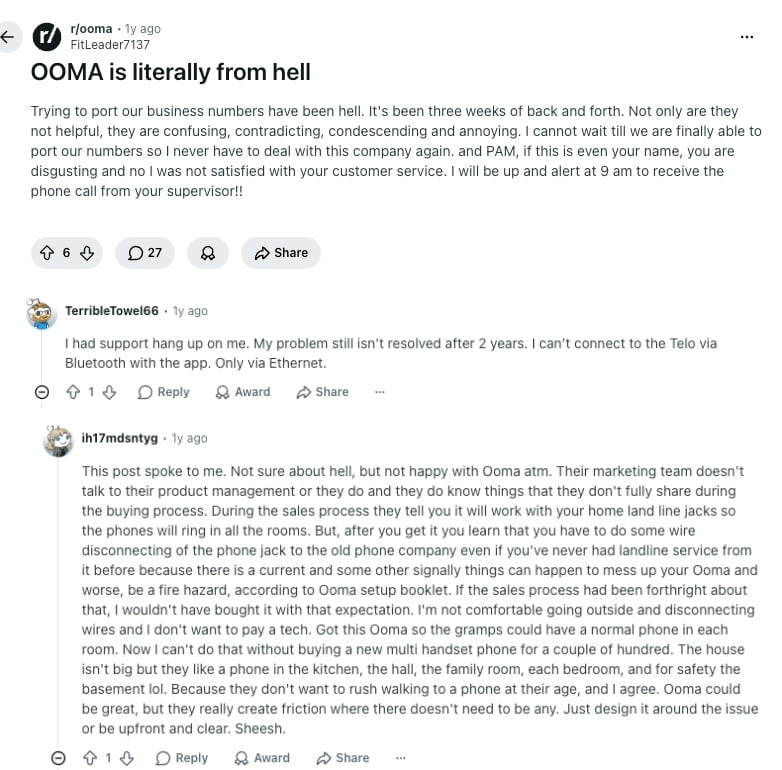Collapse ih17mdsntyg's comment
782x770 pixels.
pyautogui.click(x=58, y=758)
